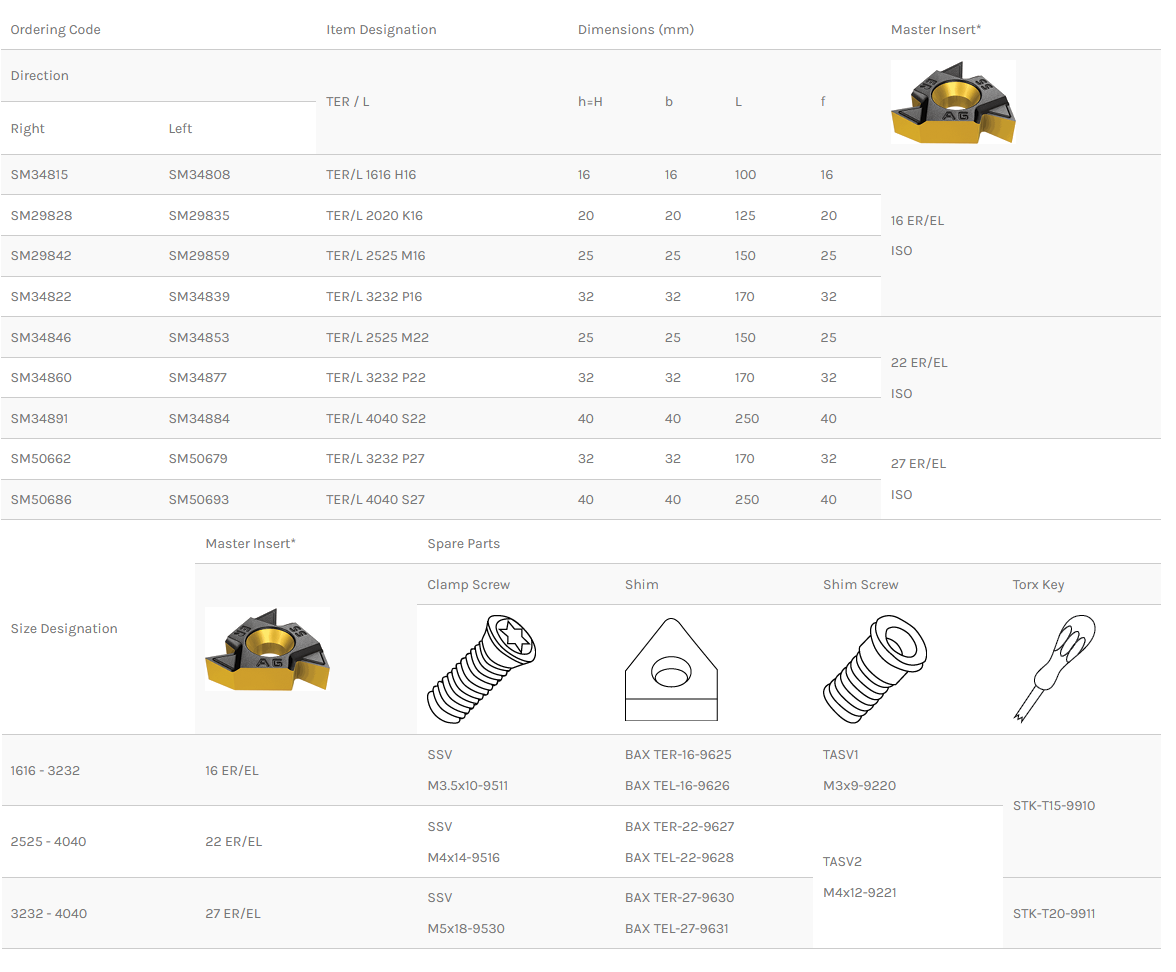The width and height of the screenshot is (1176, 972).
Task: Select right-hand ordering code SM34815
Action: [x=39, y=175]
